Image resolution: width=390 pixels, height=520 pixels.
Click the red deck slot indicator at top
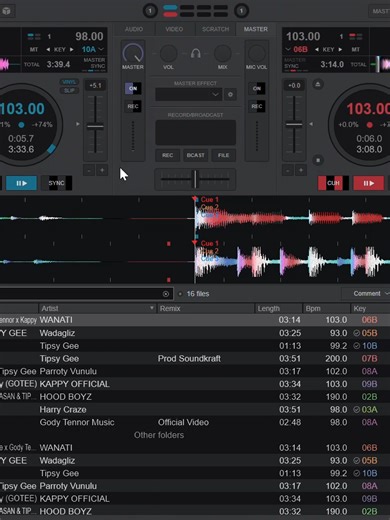(170, 14)
